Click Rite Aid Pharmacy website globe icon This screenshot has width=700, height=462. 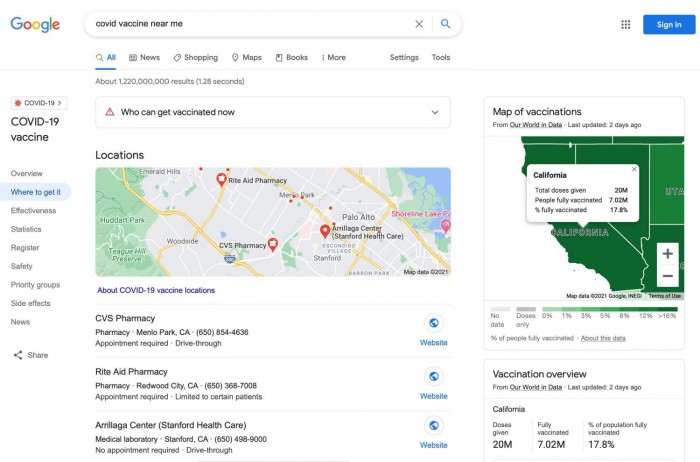coord(433,376)
